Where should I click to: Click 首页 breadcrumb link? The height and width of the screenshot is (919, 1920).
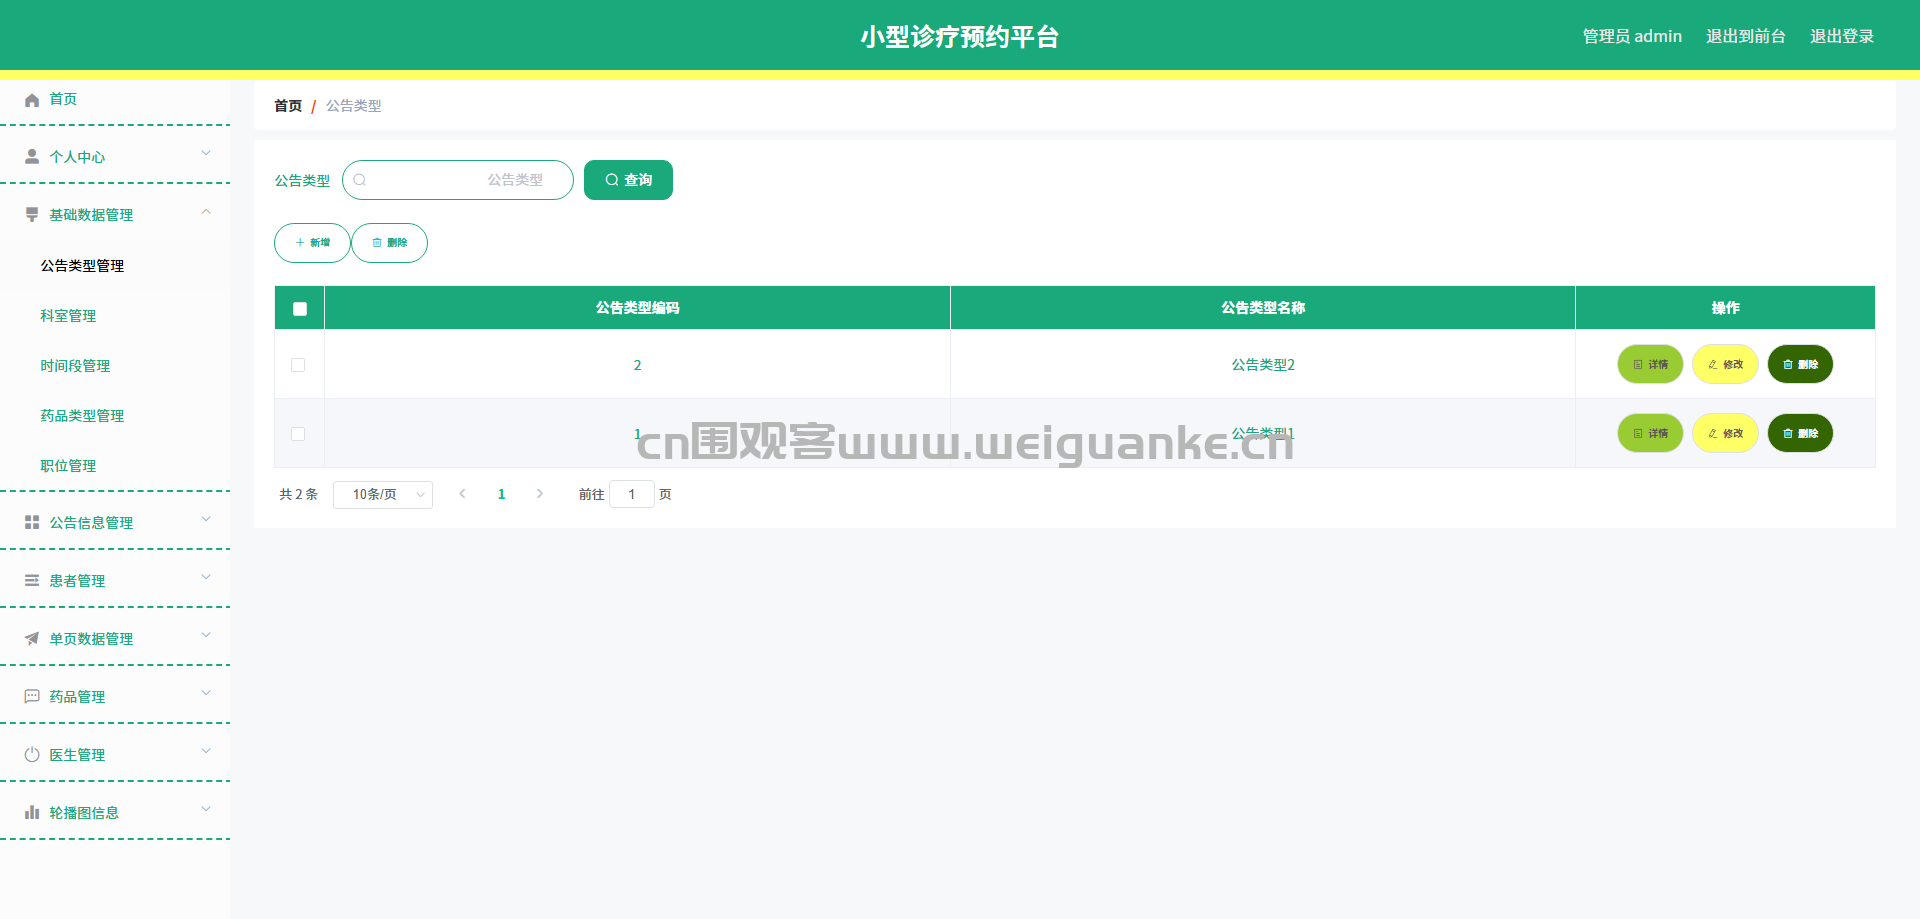288,106
